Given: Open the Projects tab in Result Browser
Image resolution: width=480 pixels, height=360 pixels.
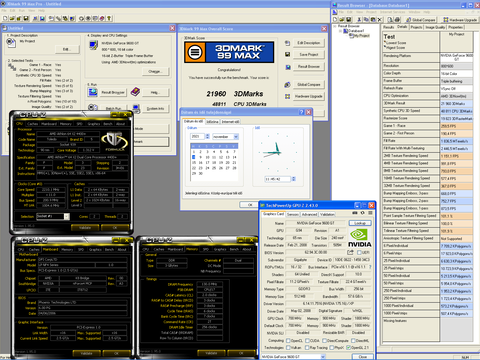Looking at the screenshot, I should pyautogui.click(x=416, y=27).
